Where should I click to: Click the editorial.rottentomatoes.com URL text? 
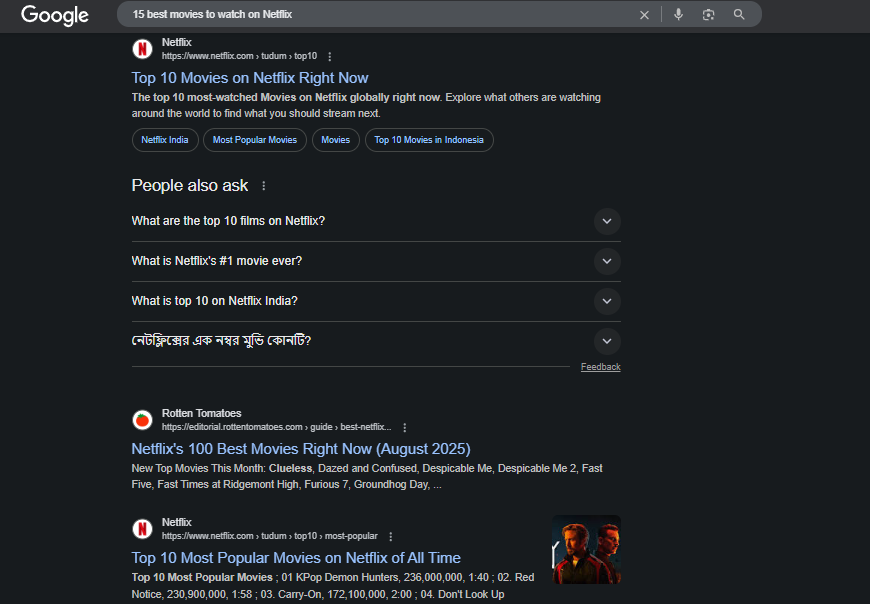(x=276, y=427)
